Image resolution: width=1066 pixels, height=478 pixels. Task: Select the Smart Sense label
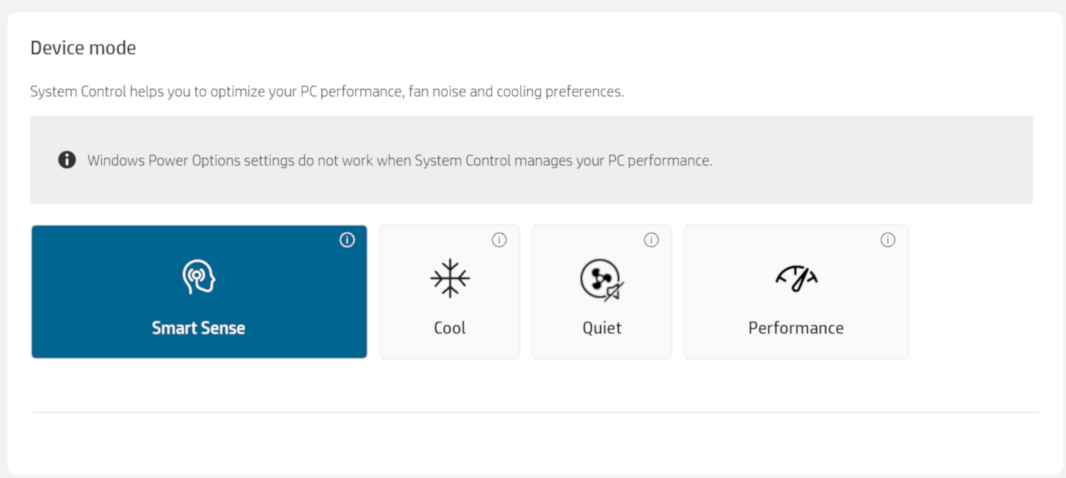click(198, 328)
